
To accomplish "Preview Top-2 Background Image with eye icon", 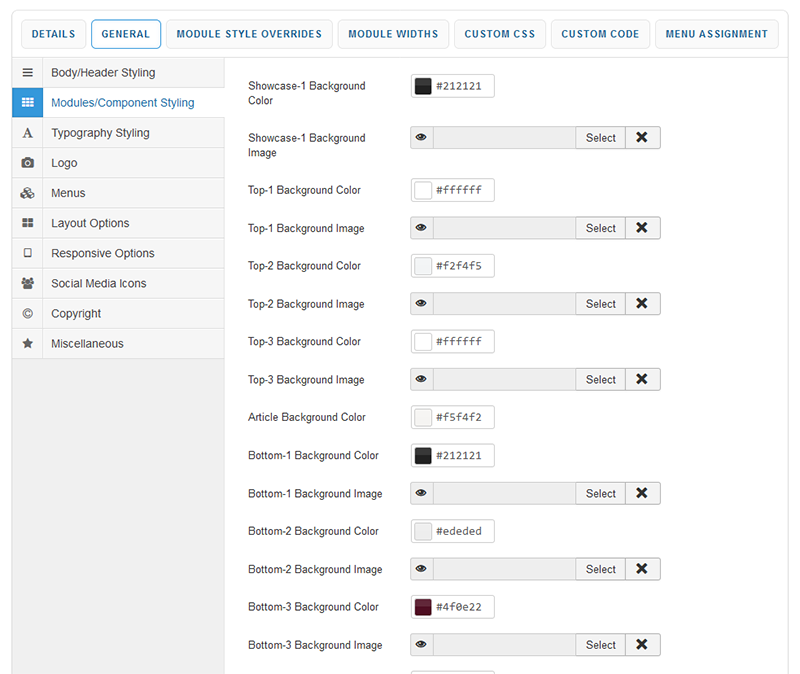I will point(421,304).
